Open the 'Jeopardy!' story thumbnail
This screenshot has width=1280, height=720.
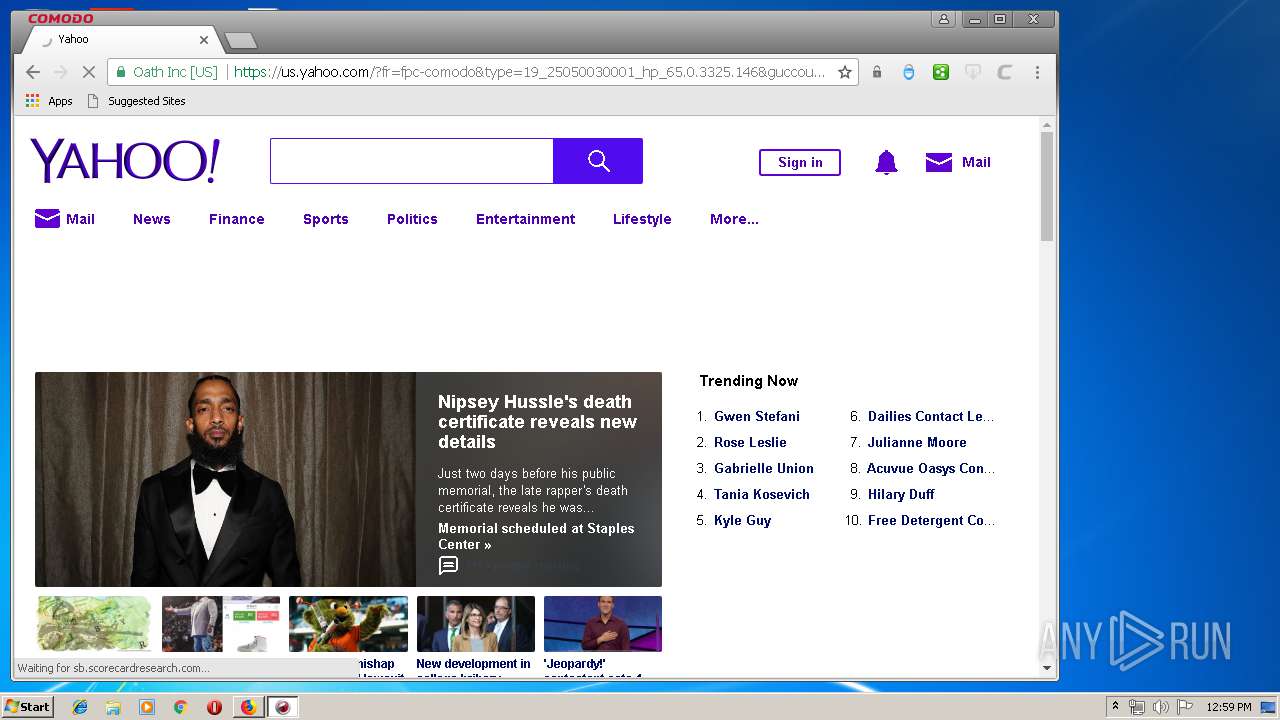(603, 624)
